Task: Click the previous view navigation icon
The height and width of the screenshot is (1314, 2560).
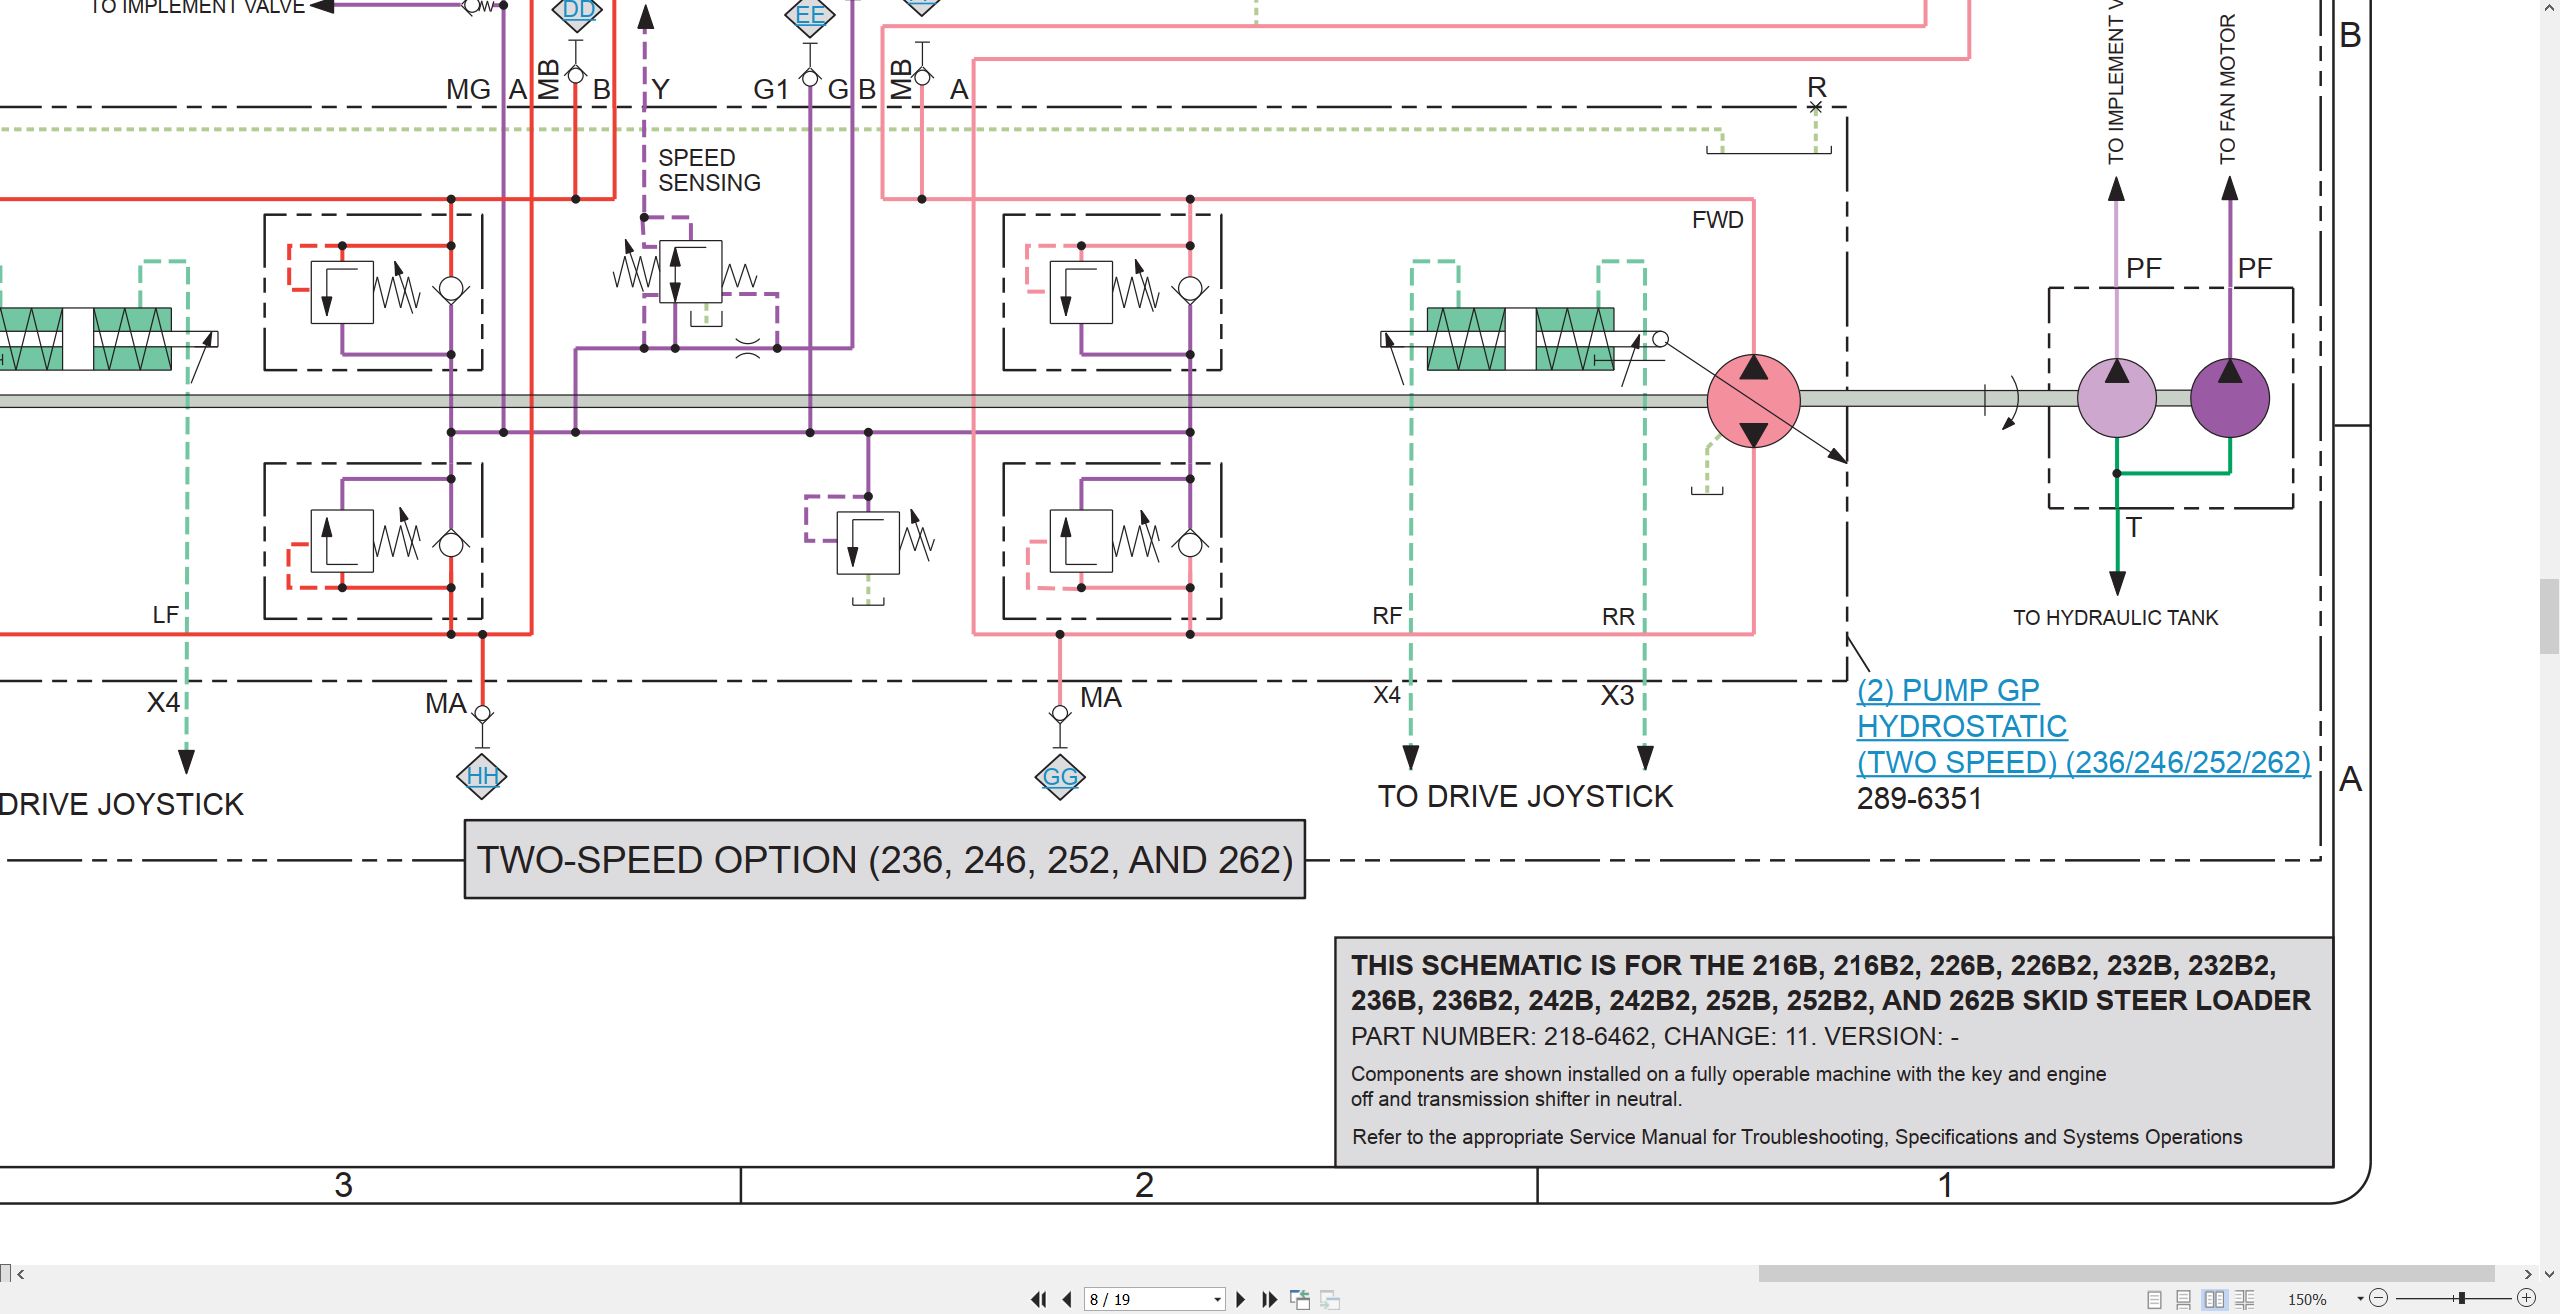Action: coord(1300,1299)
